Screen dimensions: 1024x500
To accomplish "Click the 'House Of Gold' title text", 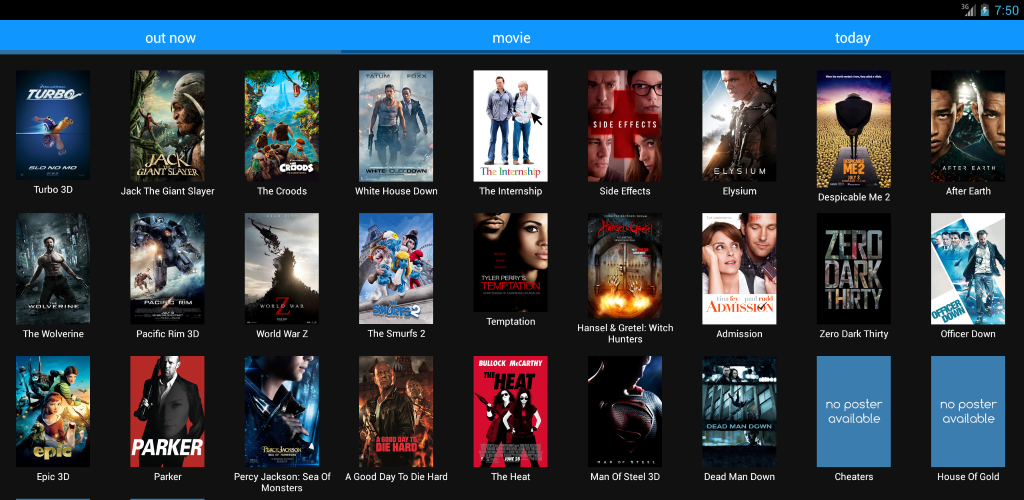I will 968,477.
